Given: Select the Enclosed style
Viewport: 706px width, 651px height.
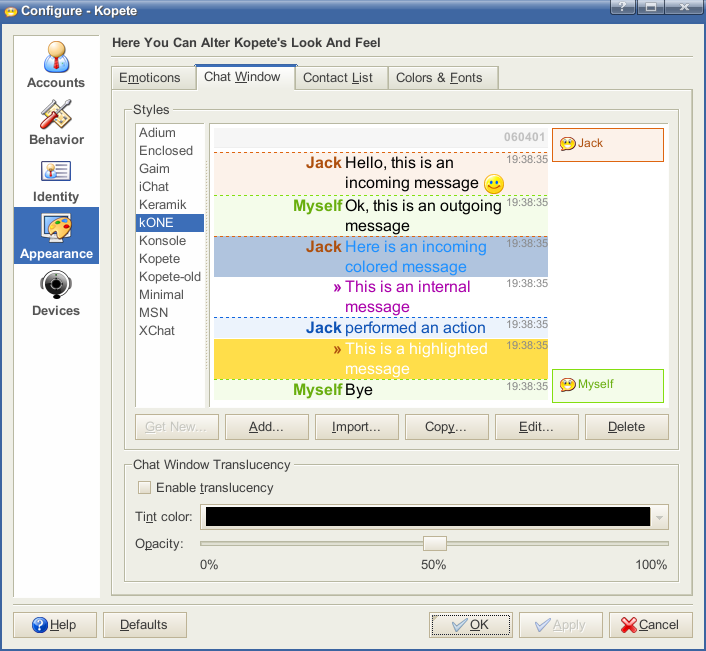Looking at the screenshot, I should (170, 151).
